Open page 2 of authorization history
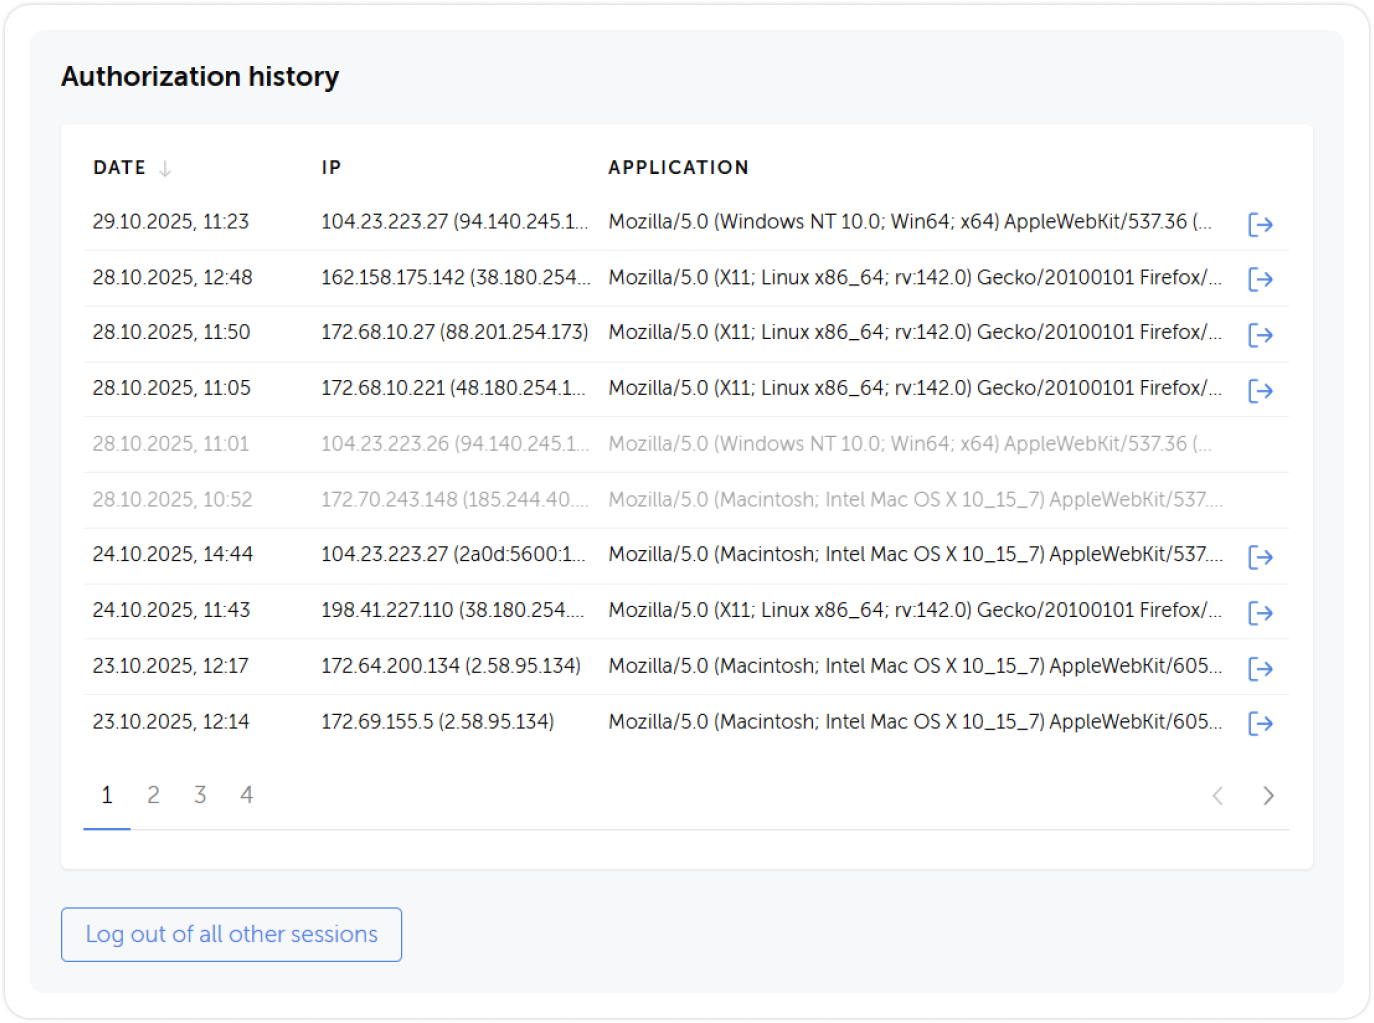The height and width of the screenshot is (1023, 1374). (153, 794)
